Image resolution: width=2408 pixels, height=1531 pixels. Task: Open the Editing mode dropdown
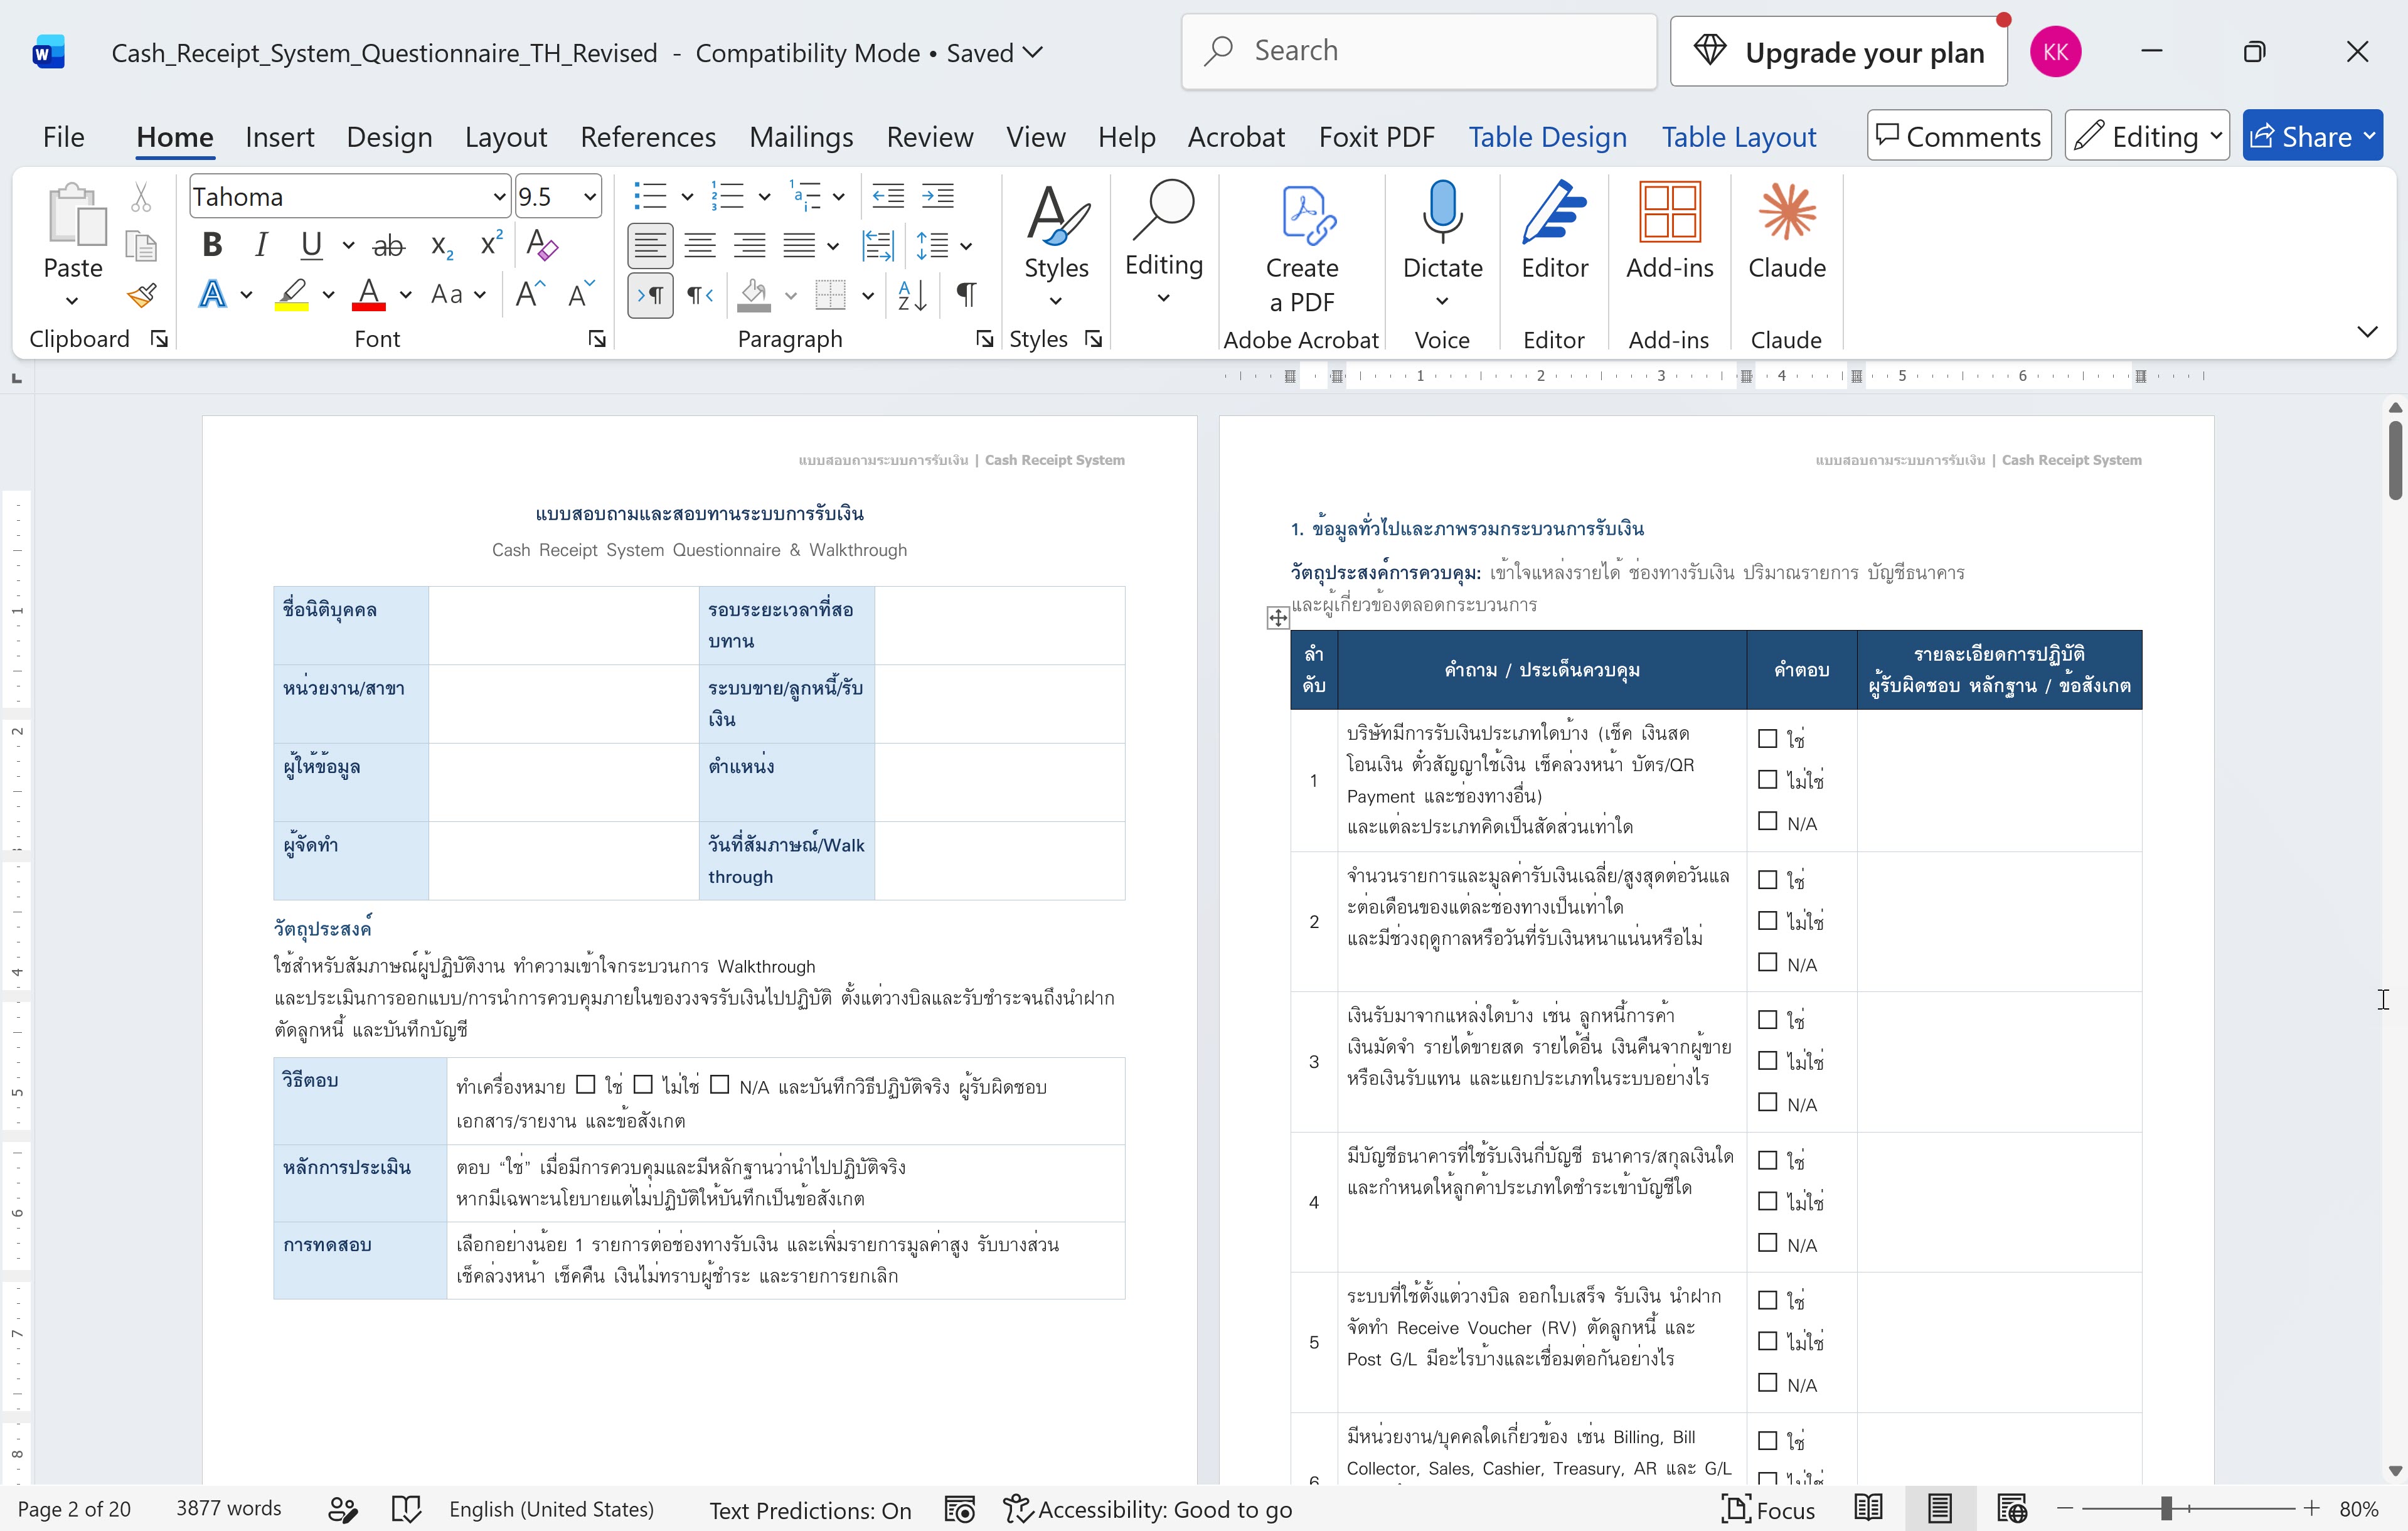coord(2146,136)
